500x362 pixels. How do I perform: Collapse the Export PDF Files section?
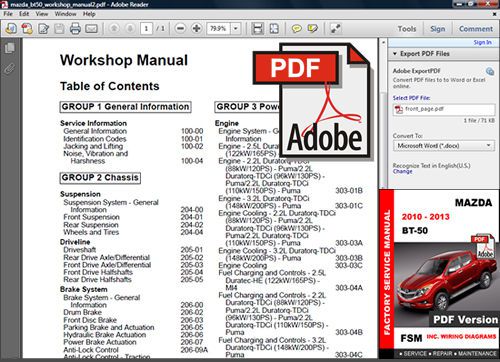click(395, 53)
